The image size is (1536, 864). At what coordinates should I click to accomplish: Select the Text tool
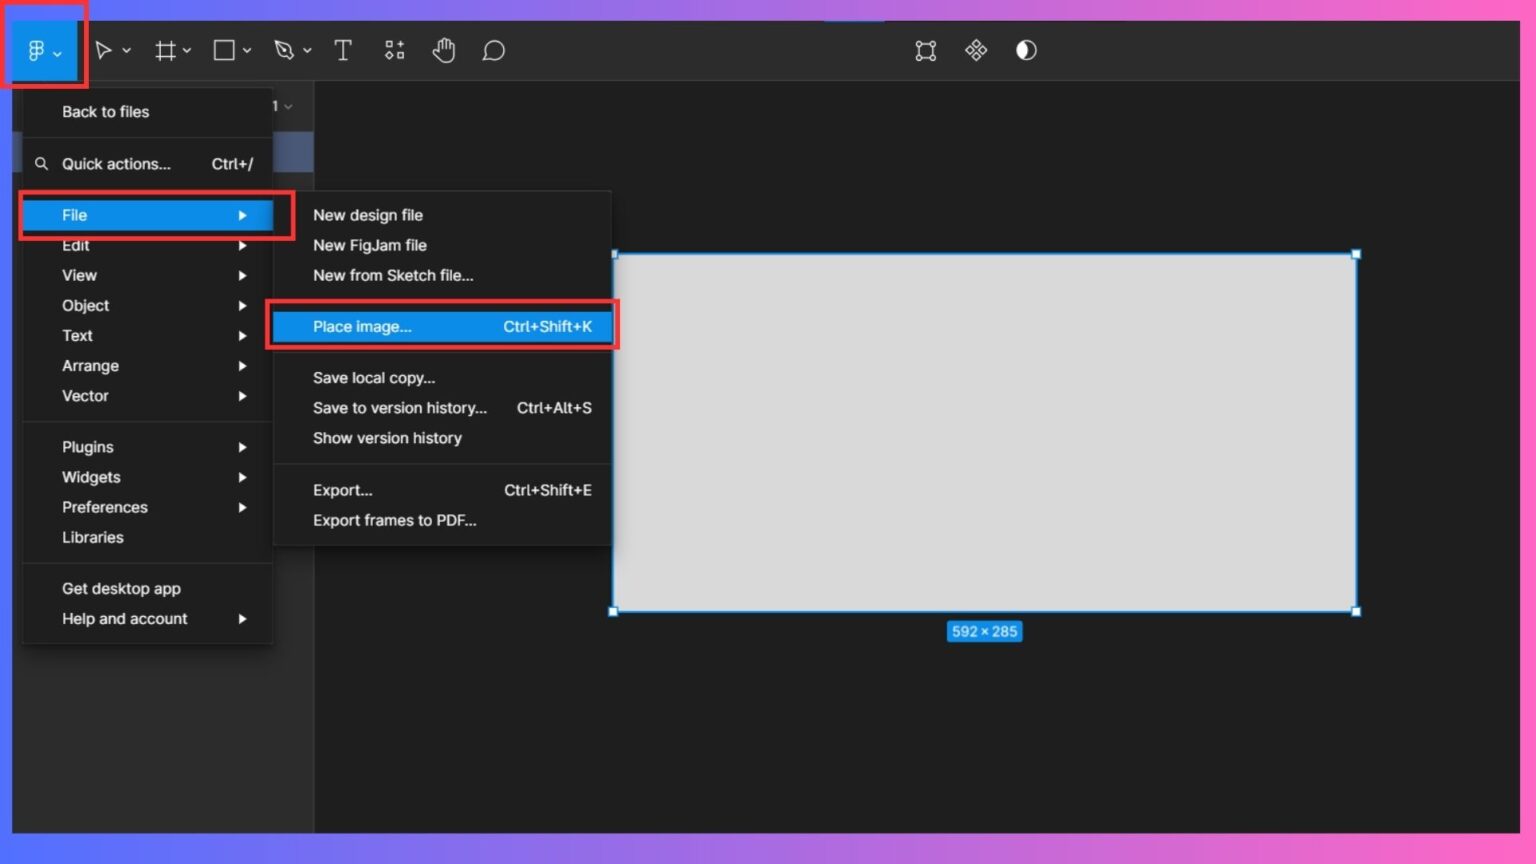[343, 50]
